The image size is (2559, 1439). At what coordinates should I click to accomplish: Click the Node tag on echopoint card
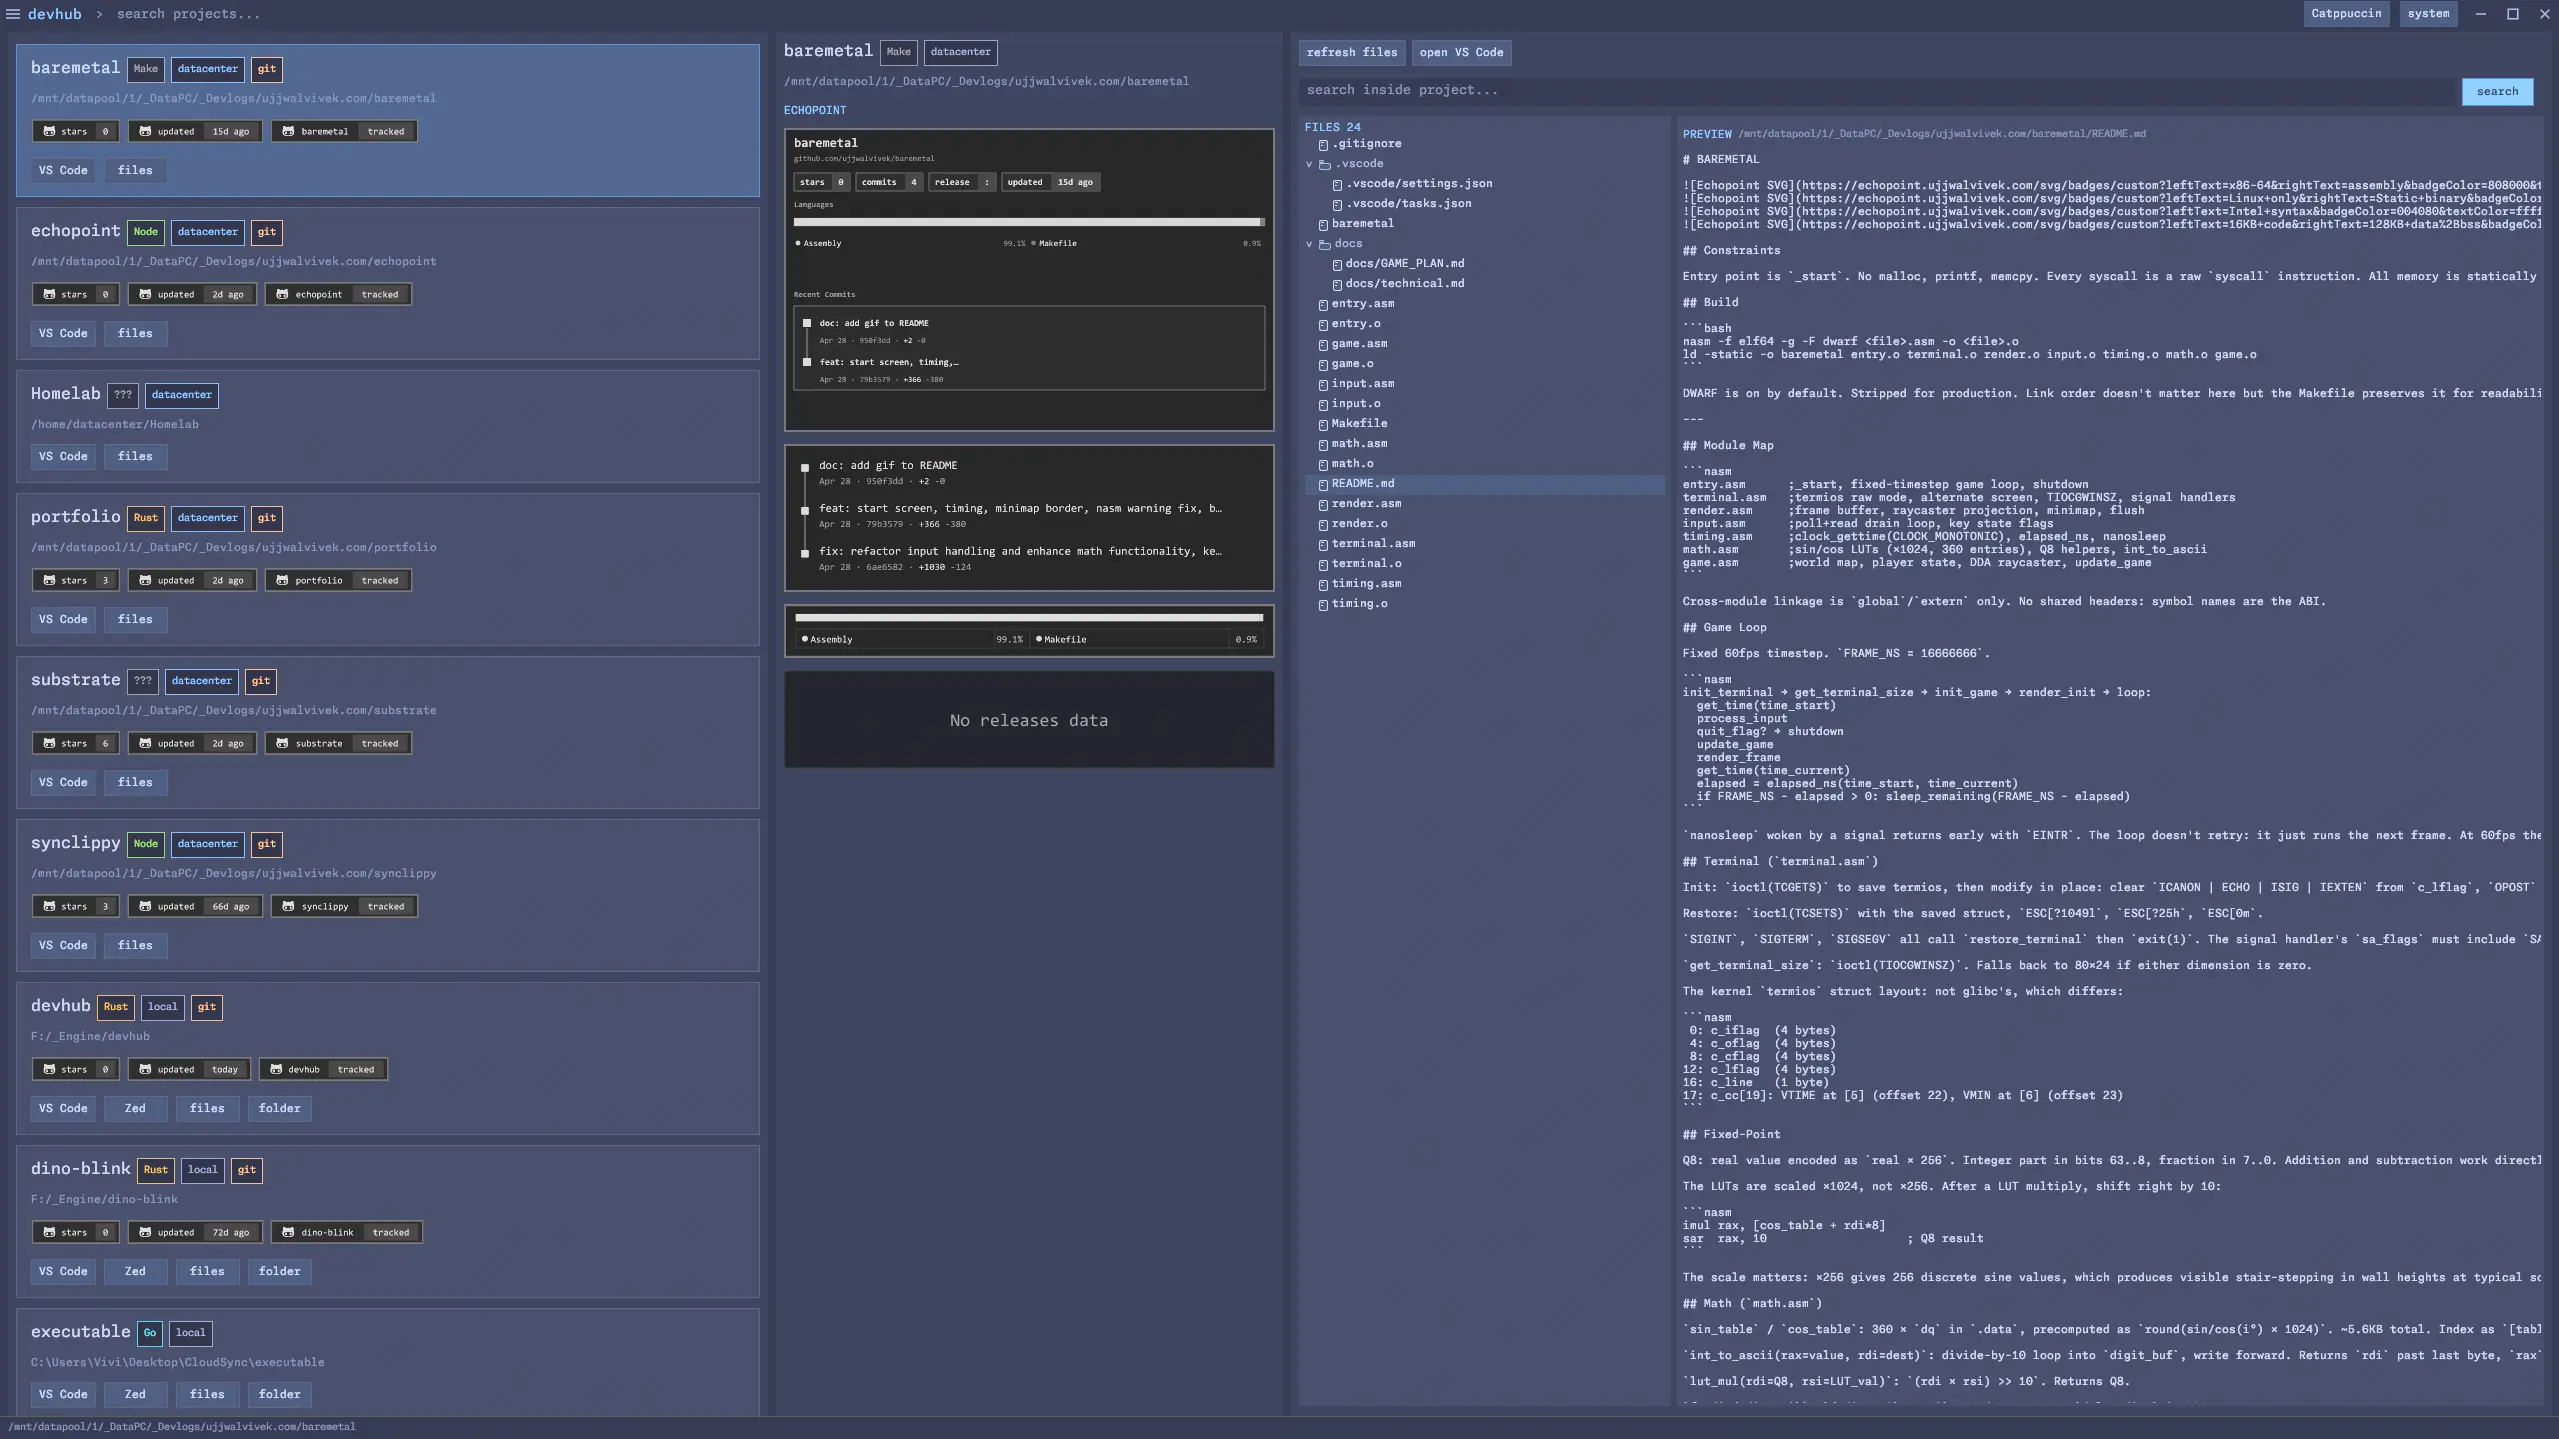[145, 232]
